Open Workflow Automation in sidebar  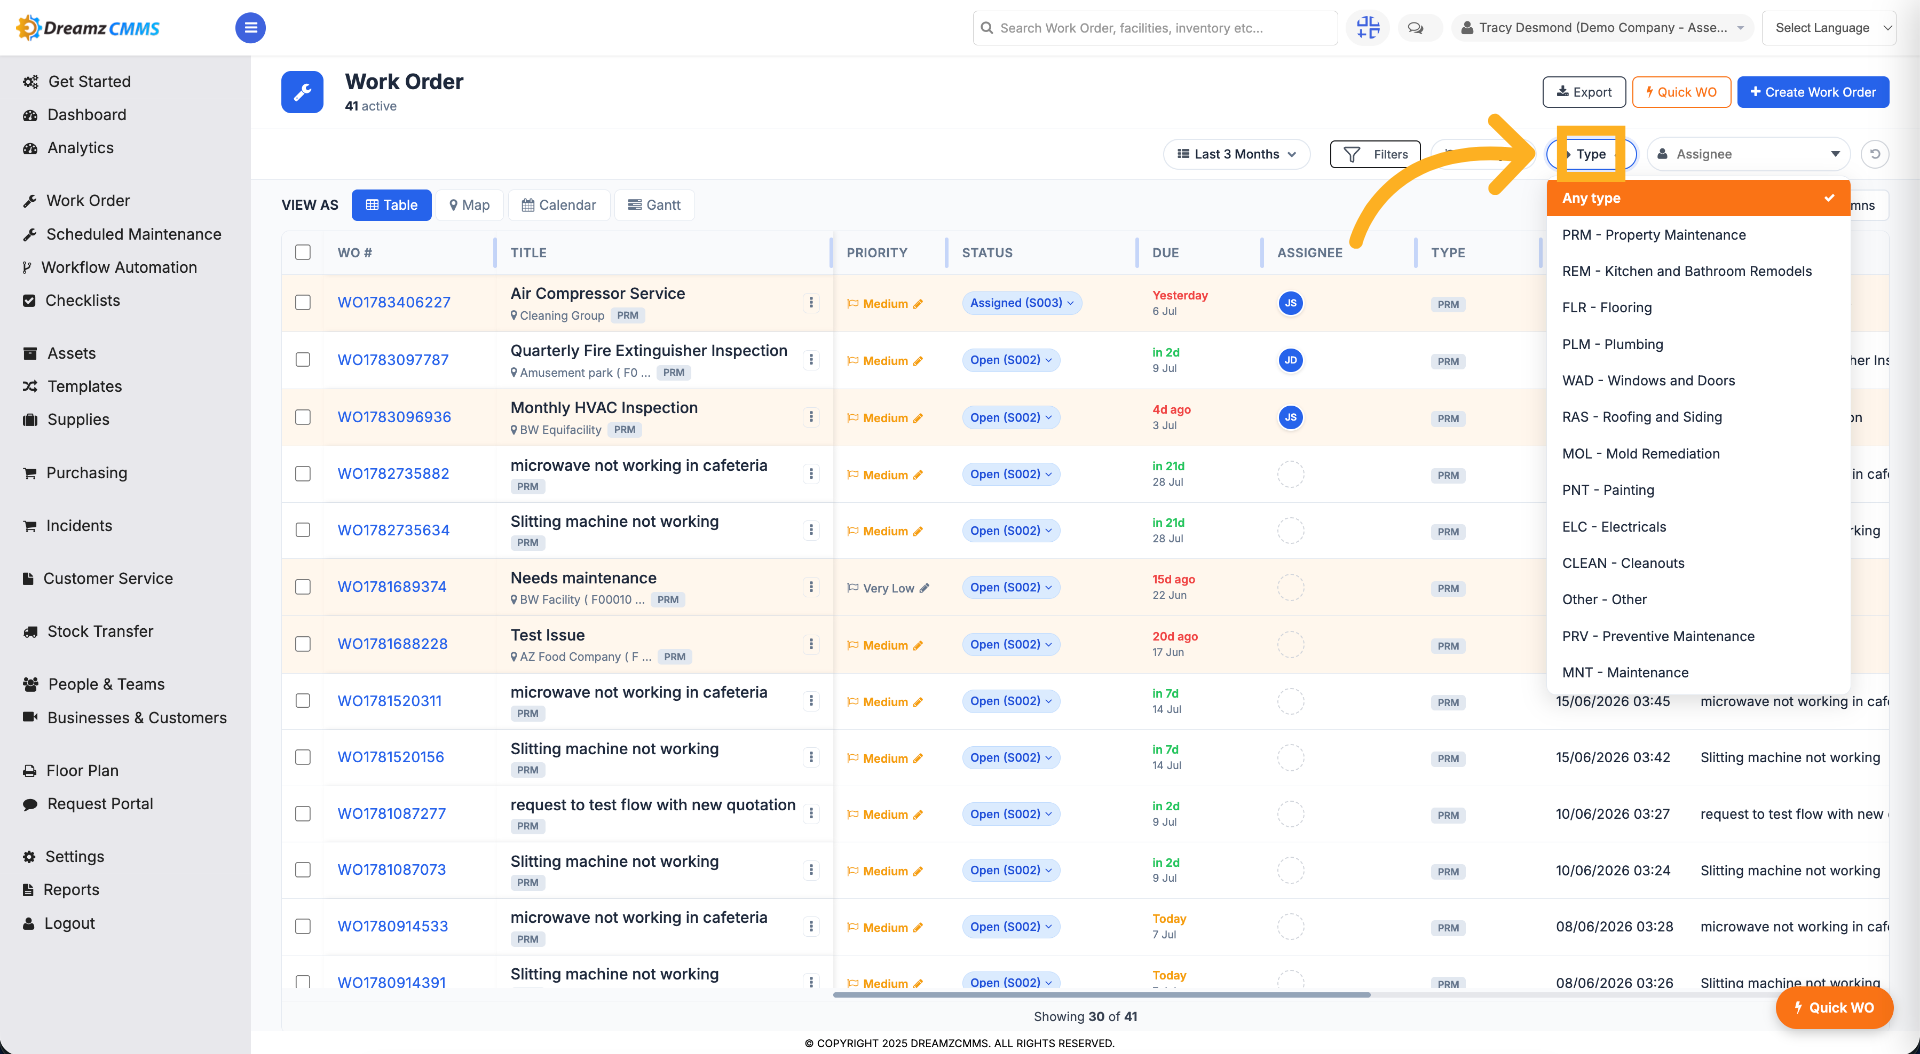[119, 267]
